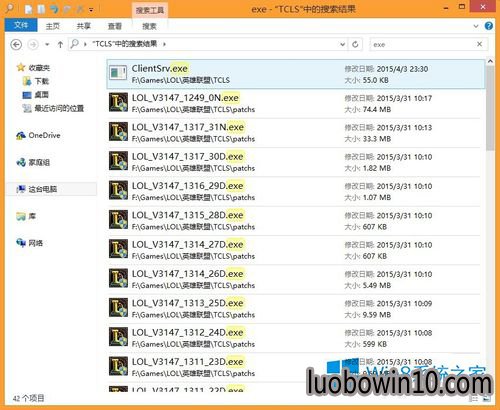Click icon of LOL_V3147_1317_30D.exe
The width and height of the screenshot is (500, 410).
[x=118, y=161]
